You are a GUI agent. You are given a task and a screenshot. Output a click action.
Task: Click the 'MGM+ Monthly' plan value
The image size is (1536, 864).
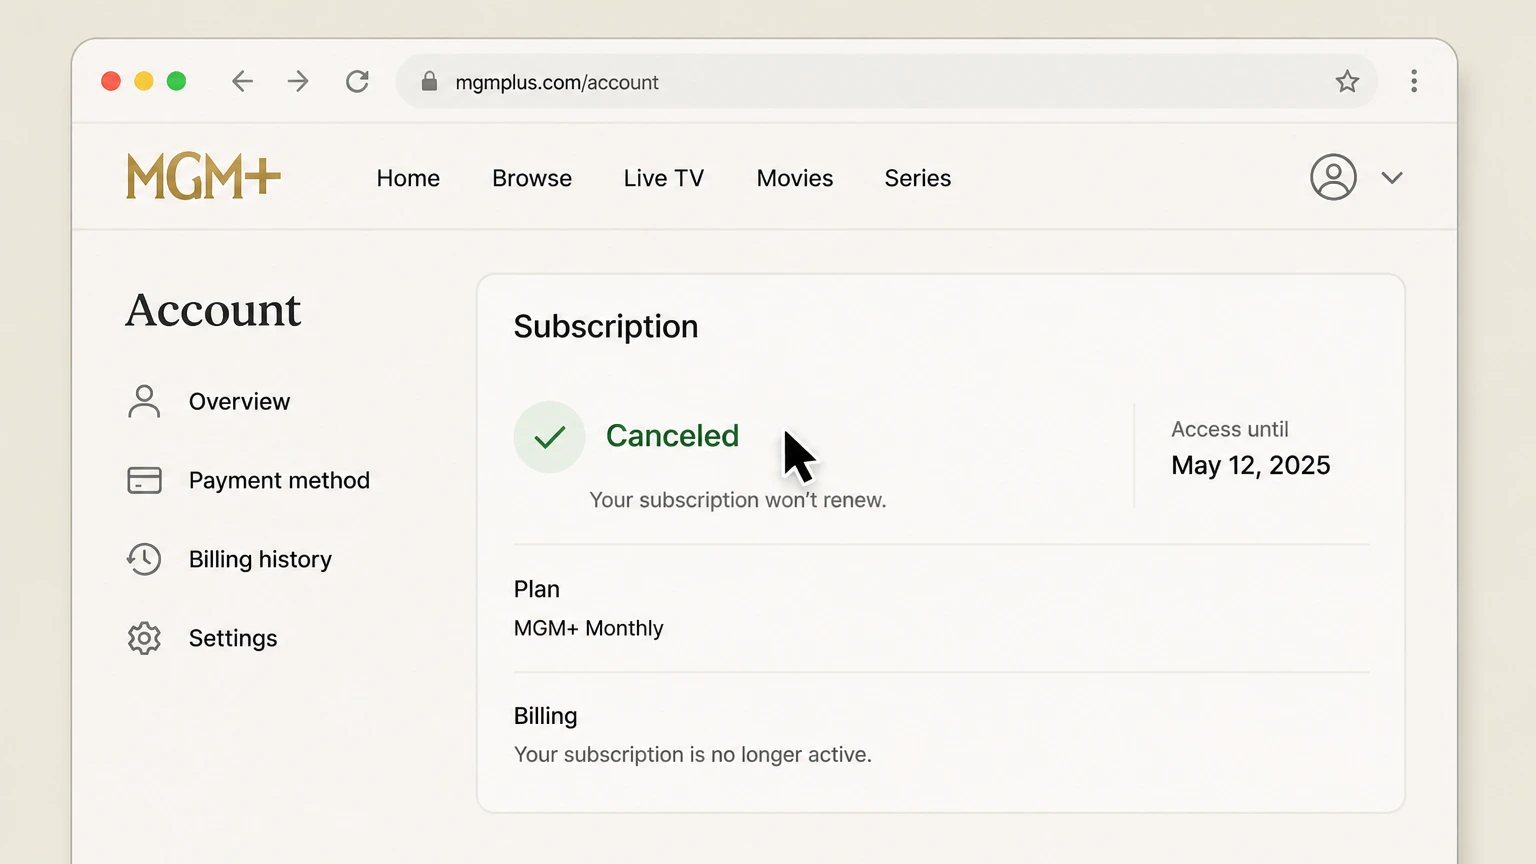tap(589, 628)
